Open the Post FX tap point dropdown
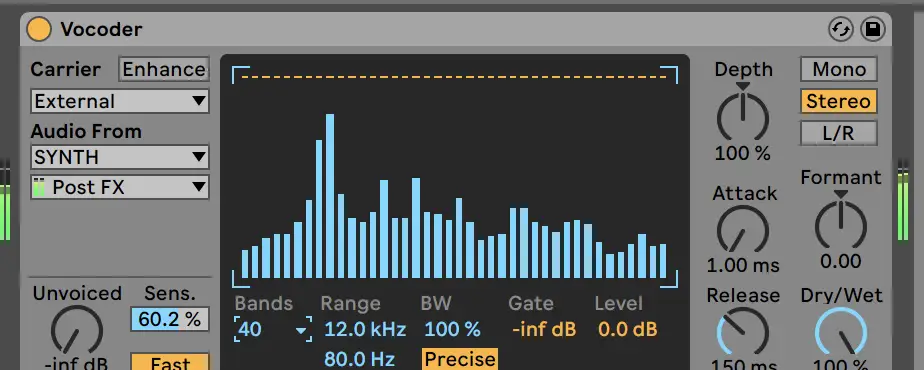This screenshot has width=924, height=370. click(x=120, y=187)
